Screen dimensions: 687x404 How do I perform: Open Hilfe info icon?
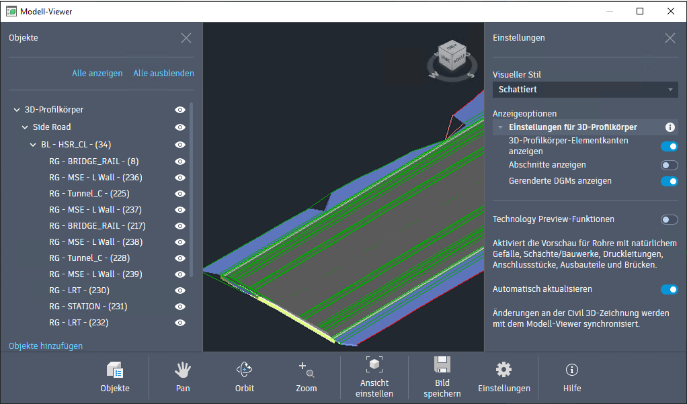[571, 376]
